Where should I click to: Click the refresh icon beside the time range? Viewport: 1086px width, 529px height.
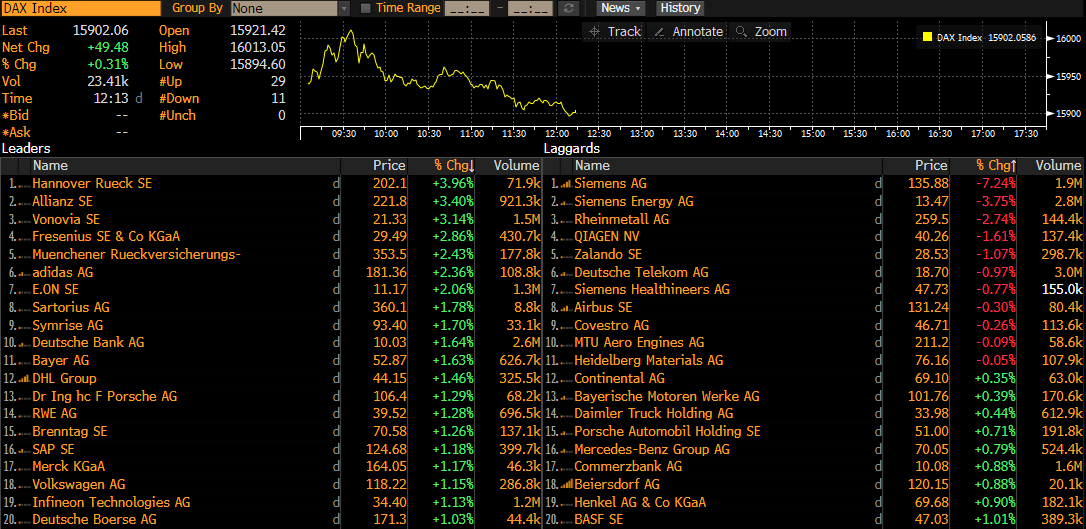tap(569, 8)
